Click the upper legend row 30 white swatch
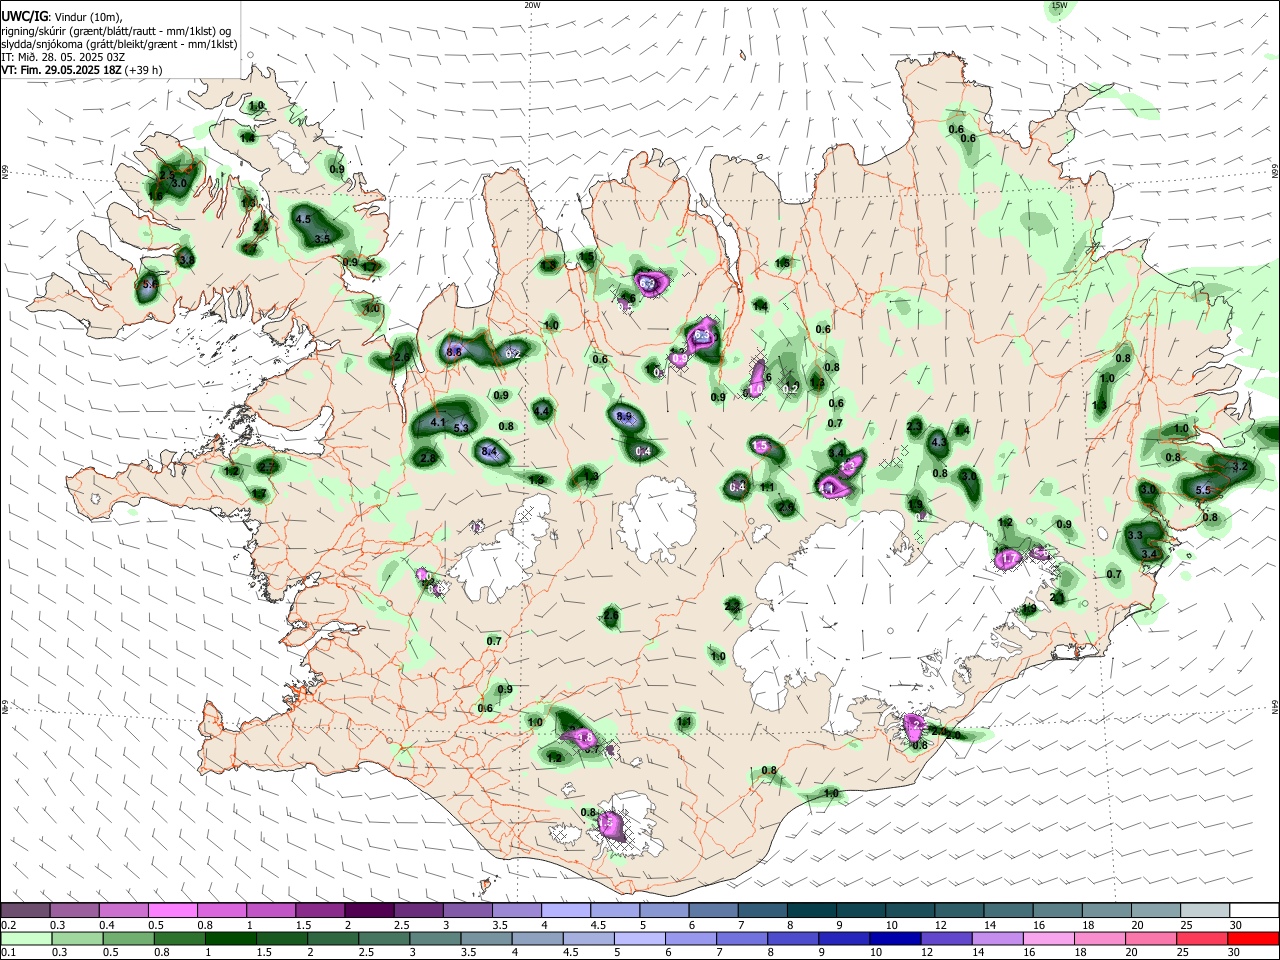1280x960 pixels. click(1252, 911)
